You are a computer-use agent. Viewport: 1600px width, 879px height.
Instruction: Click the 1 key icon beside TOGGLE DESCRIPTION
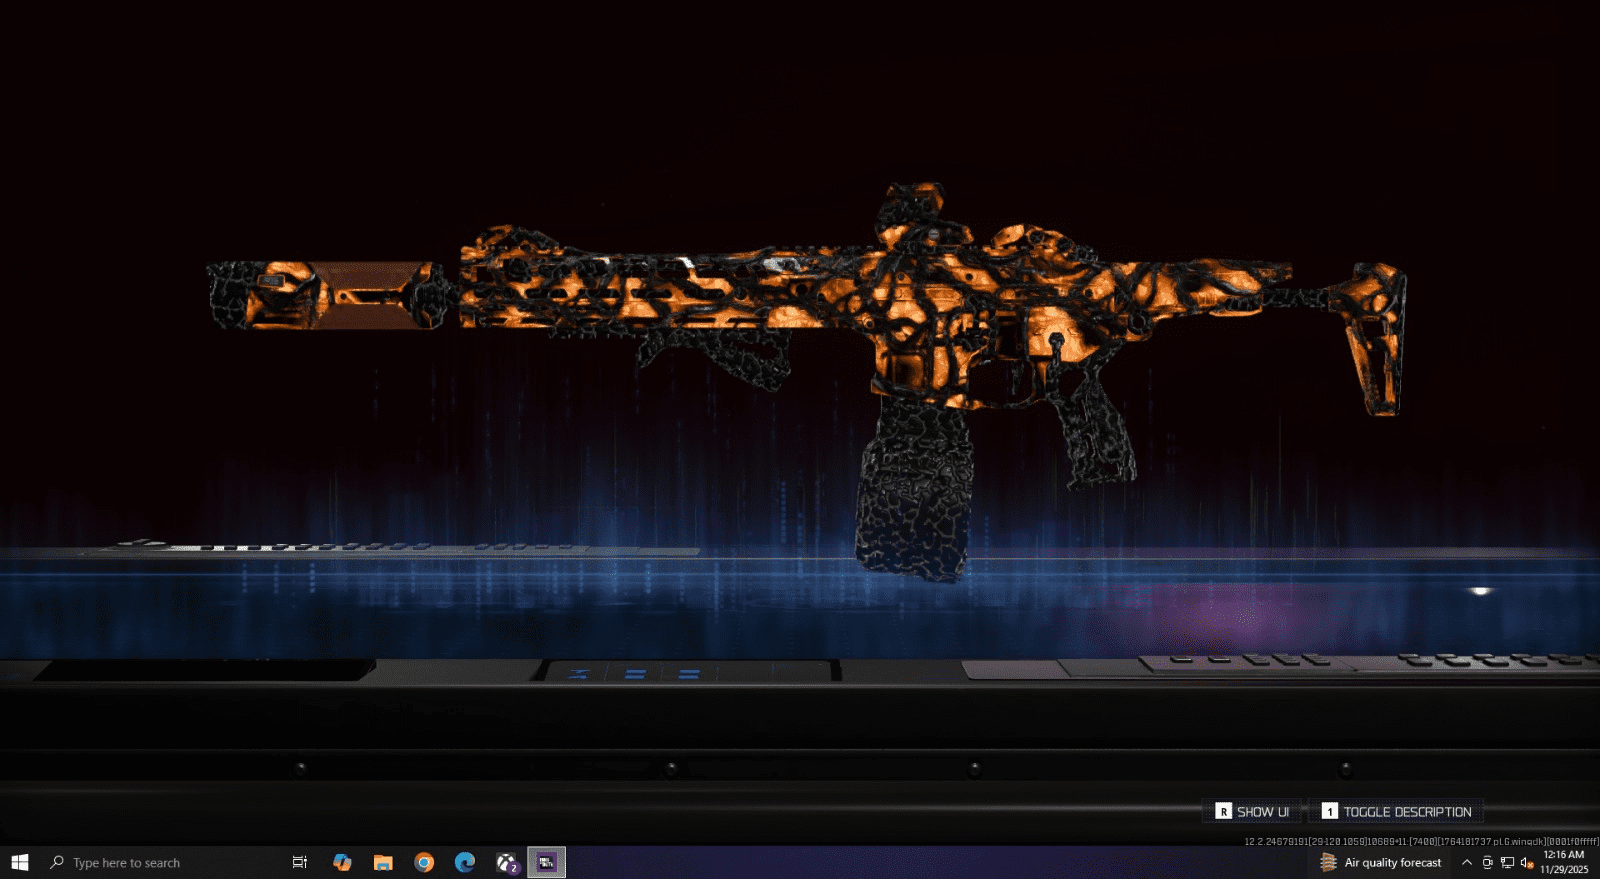click(x=1329, y=812)
